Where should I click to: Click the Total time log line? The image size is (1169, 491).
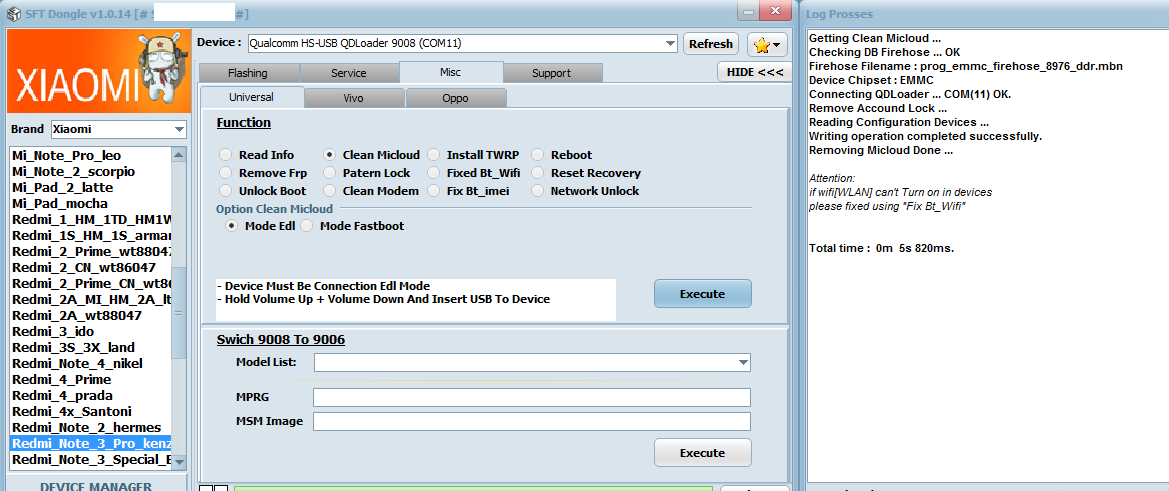[881, 247]
